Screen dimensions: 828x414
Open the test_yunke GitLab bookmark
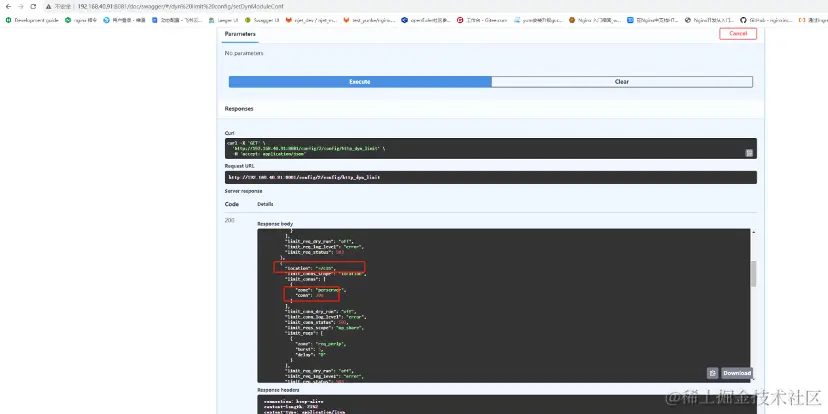click(369, 20)
